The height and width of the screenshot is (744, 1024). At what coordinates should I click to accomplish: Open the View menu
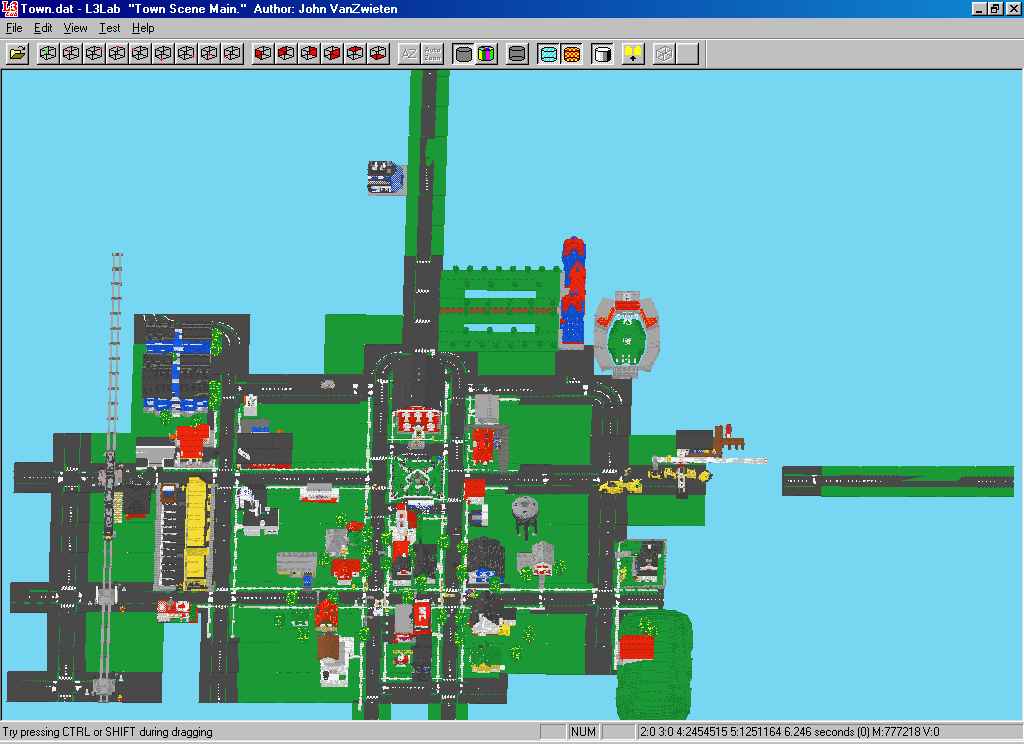pyautogui.click(x=76, y=28)
